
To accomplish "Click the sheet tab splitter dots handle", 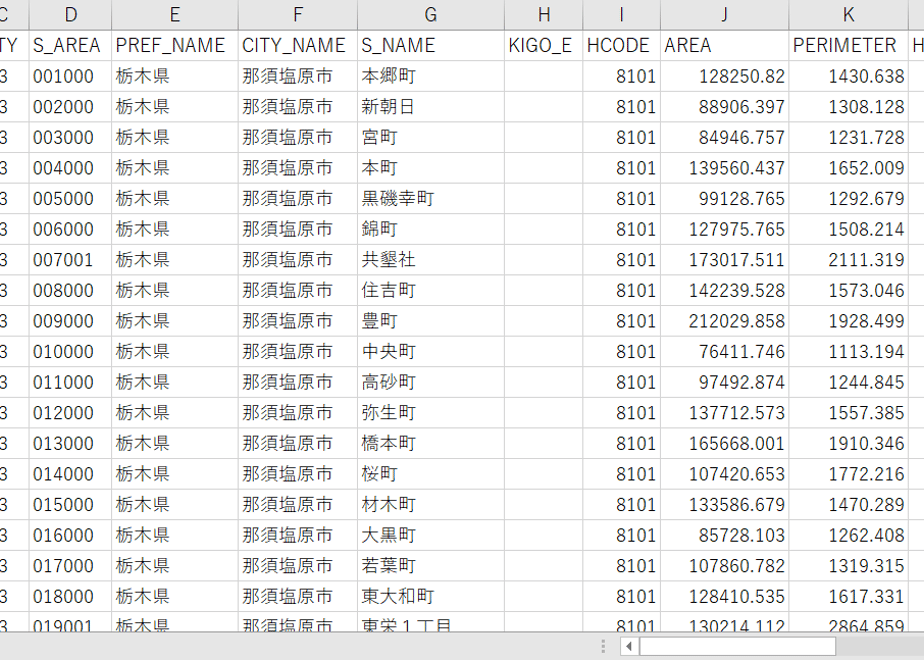I will coord(603,646).
